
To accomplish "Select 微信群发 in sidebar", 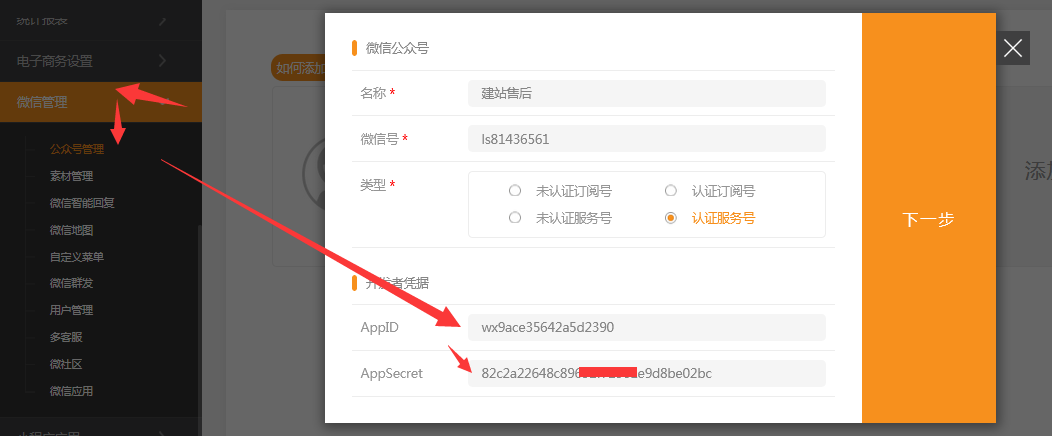I will (71, 283).
